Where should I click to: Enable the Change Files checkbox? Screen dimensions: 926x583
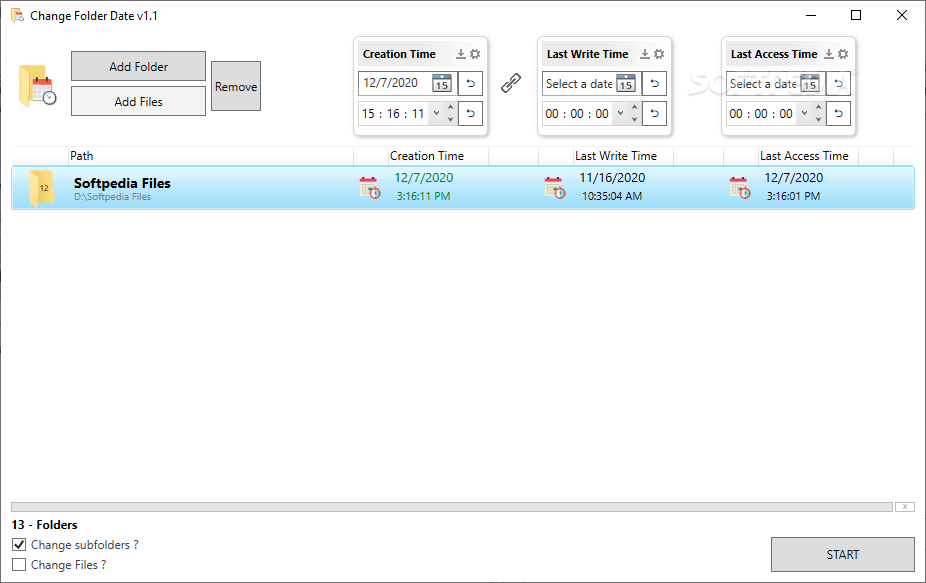[19, 565]
